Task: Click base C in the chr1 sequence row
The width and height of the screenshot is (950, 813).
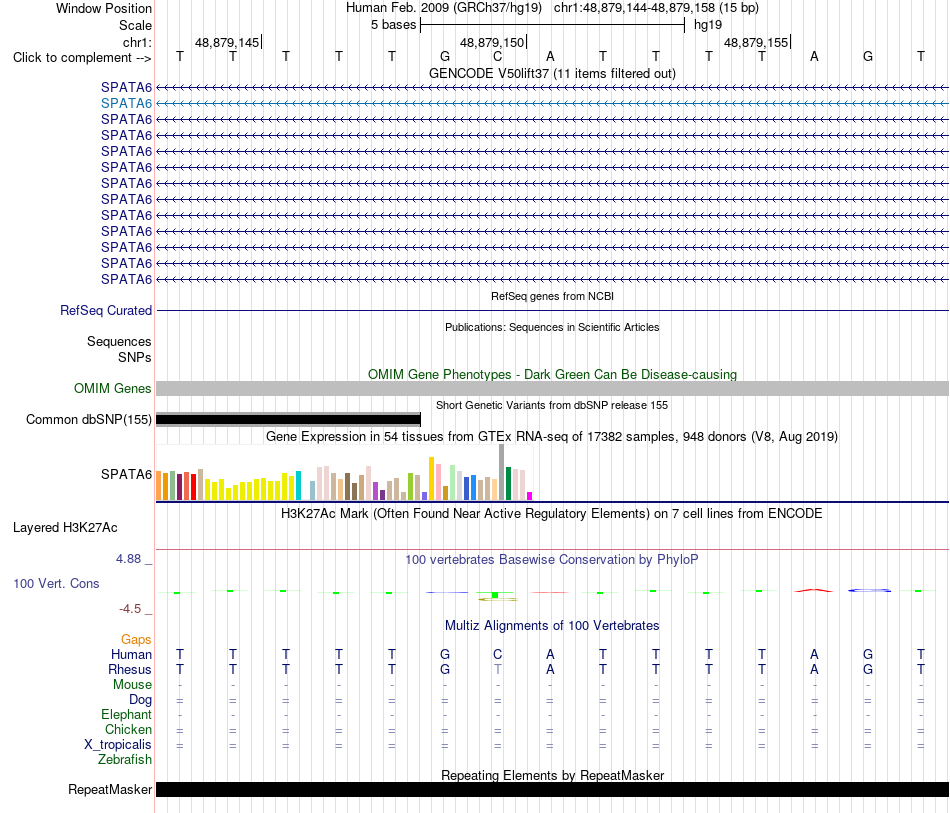Action: click(497, 56)
